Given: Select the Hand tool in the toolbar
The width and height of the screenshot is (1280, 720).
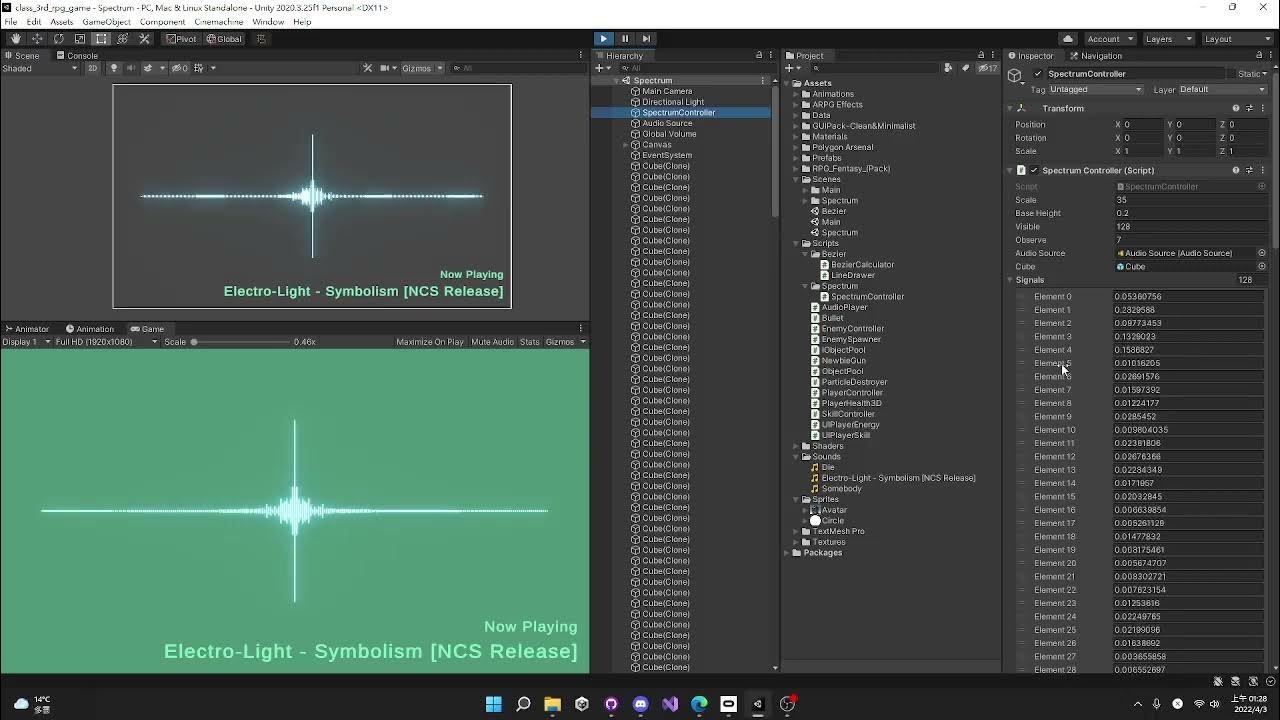Looking at the screenshot, I should coord(15,39).
